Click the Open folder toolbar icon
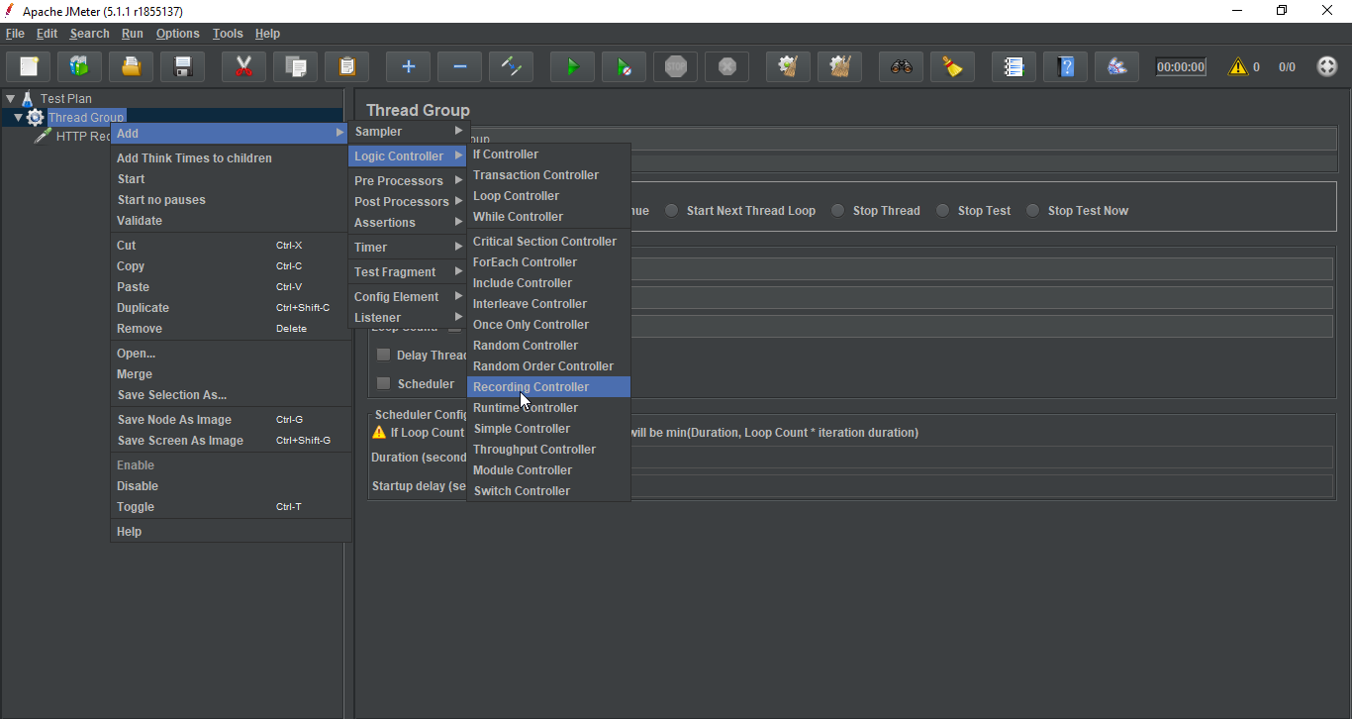Viewport: 1352px width, 719px height. (131, 67)
